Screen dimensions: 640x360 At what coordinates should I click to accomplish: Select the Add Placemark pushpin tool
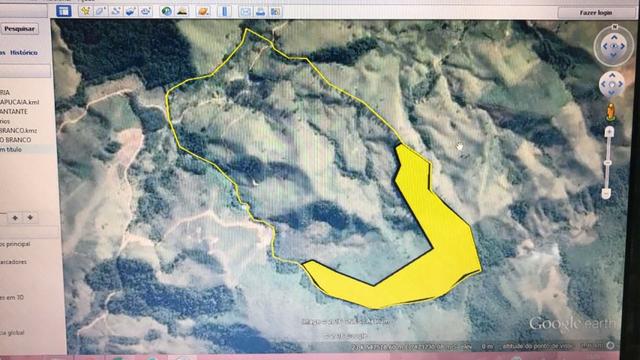pyautogui.click(x=85, y=11)
